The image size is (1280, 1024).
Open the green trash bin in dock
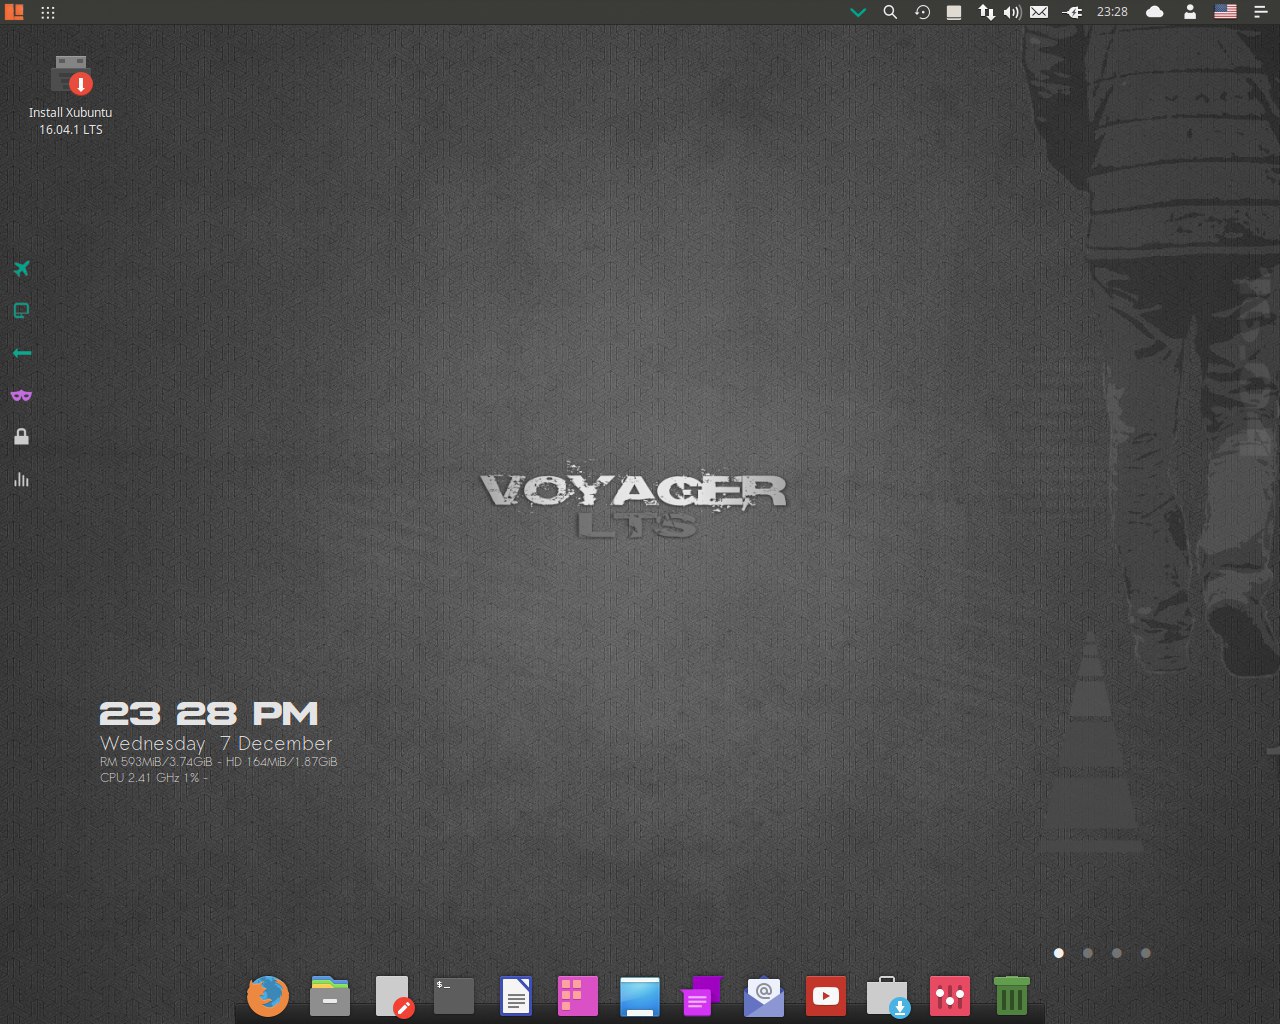1012,996
